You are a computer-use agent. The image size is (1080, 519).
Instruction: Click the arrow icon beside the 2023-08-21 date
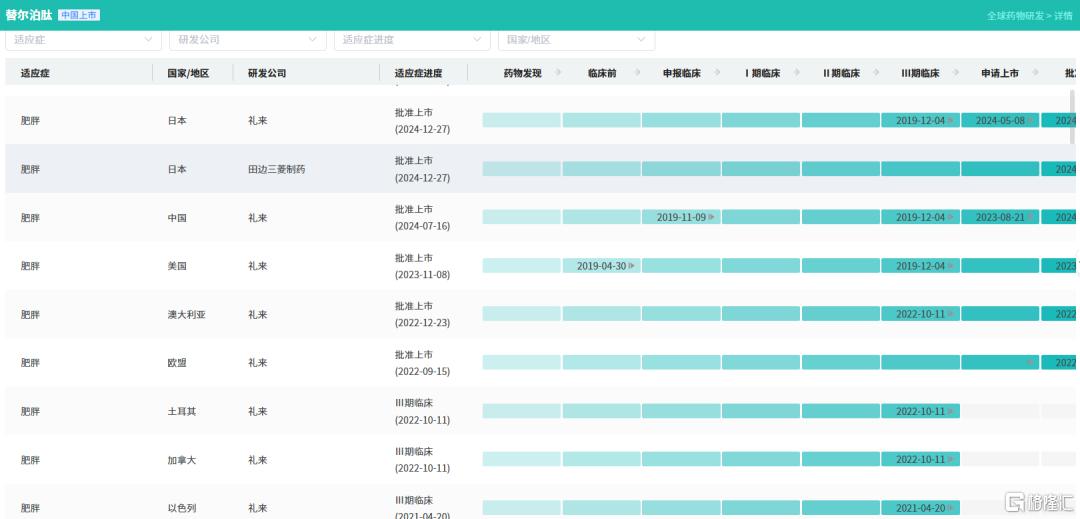(1030, 217)
